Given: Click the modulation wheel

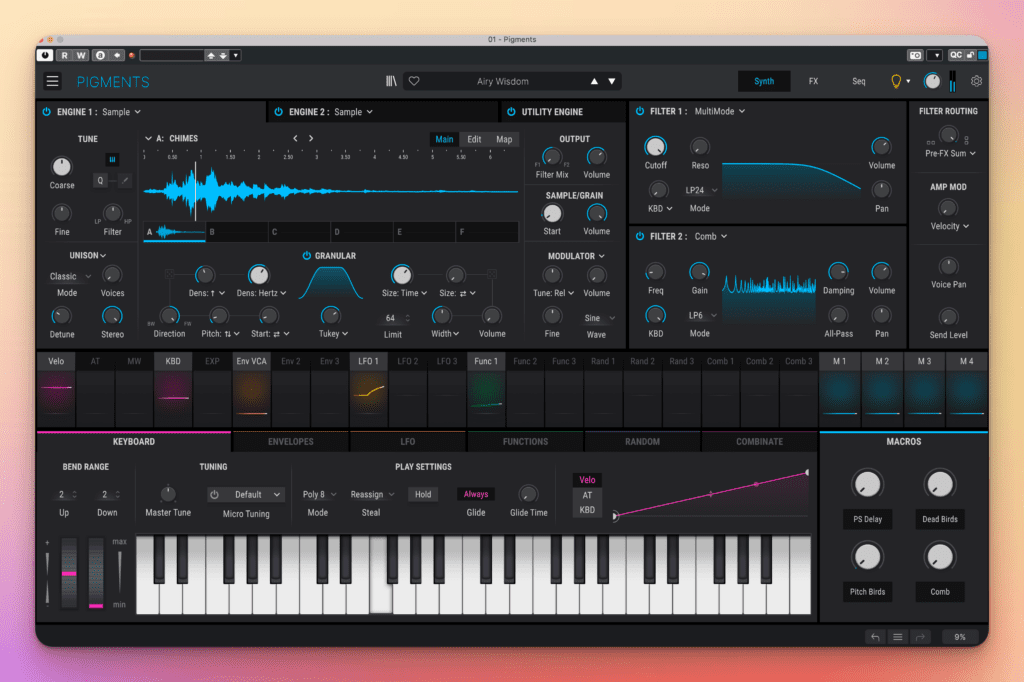Looking at the screenshot, I should (96, 573).
